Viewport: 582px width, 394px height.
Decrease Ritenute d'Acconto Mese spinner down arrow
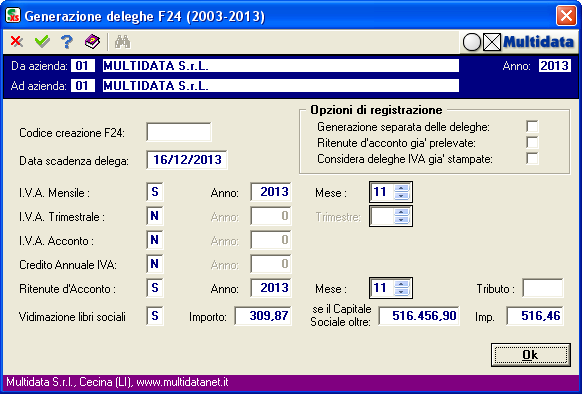[x=401, y=292]
